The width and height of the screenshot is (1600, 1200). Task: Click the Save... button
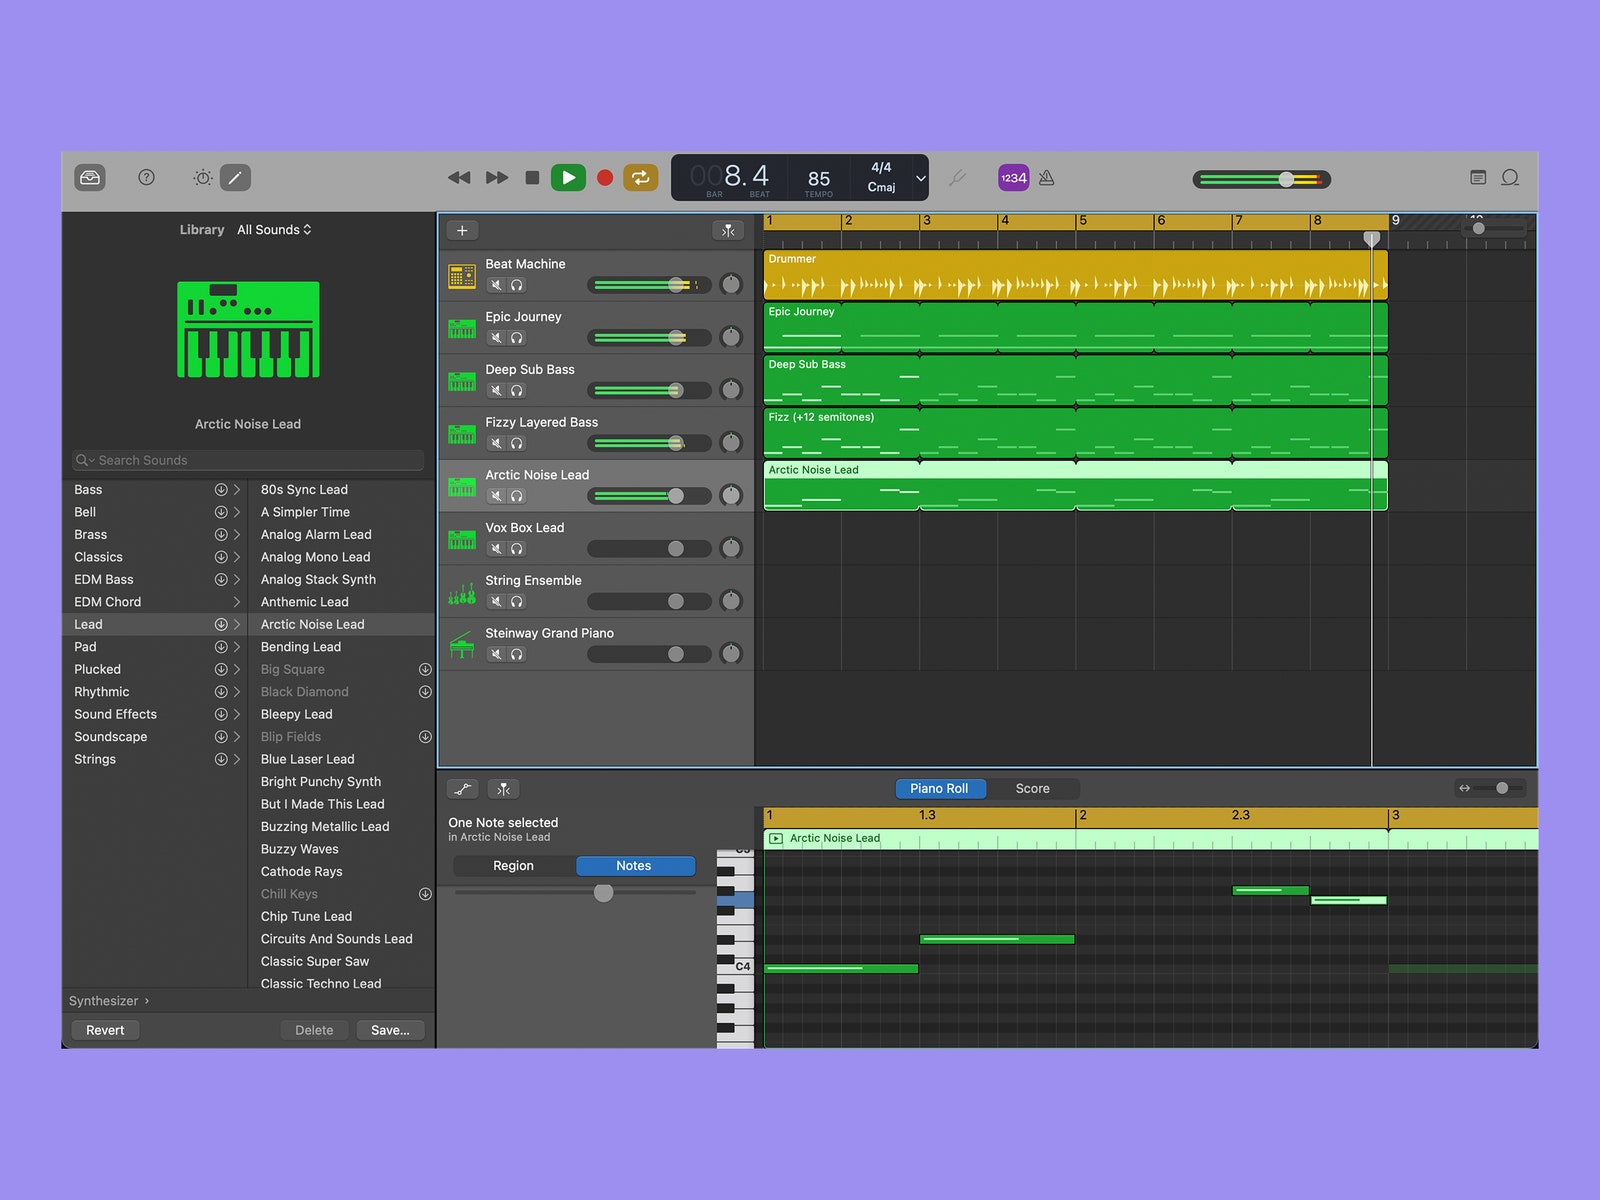(390, 1030)
